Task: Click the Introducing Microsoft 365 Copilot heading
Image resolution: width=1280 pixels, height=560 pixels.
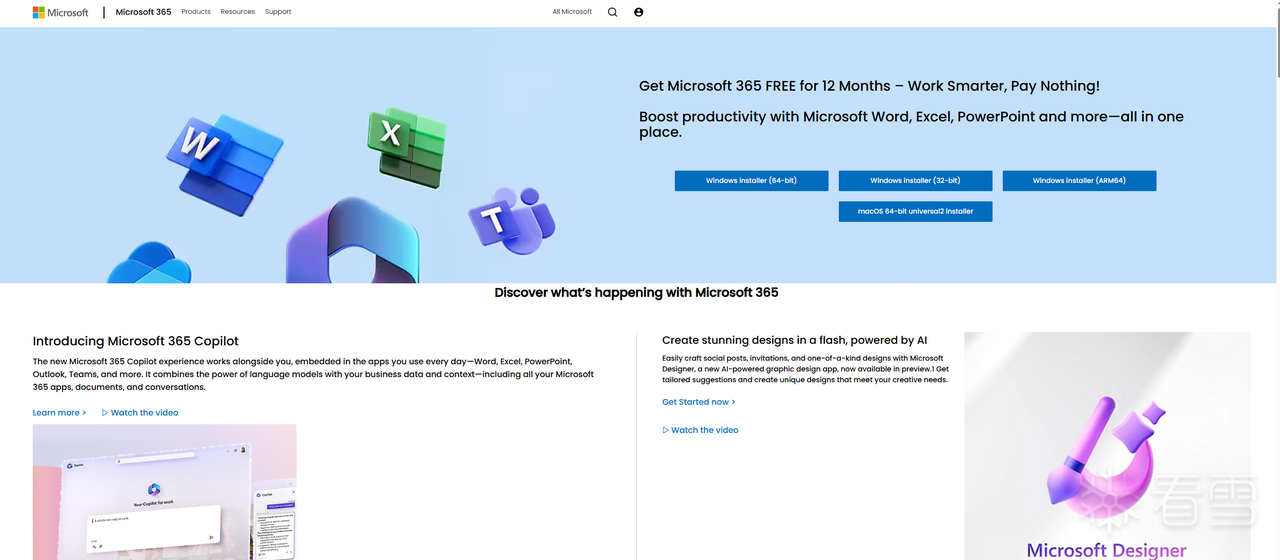Action: coord(135,341)
